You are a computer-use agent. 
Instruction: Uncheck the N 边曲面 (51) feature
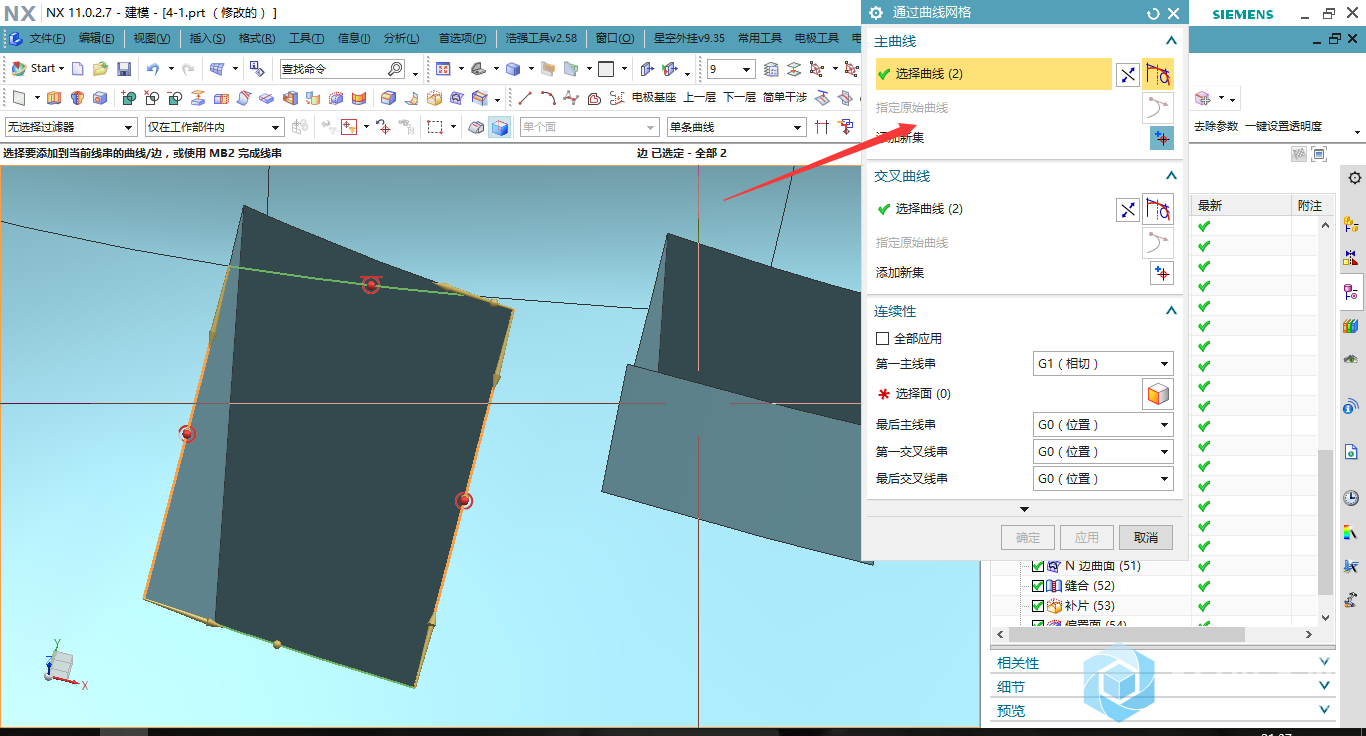pyautogui.click(x=1037, y=566)
